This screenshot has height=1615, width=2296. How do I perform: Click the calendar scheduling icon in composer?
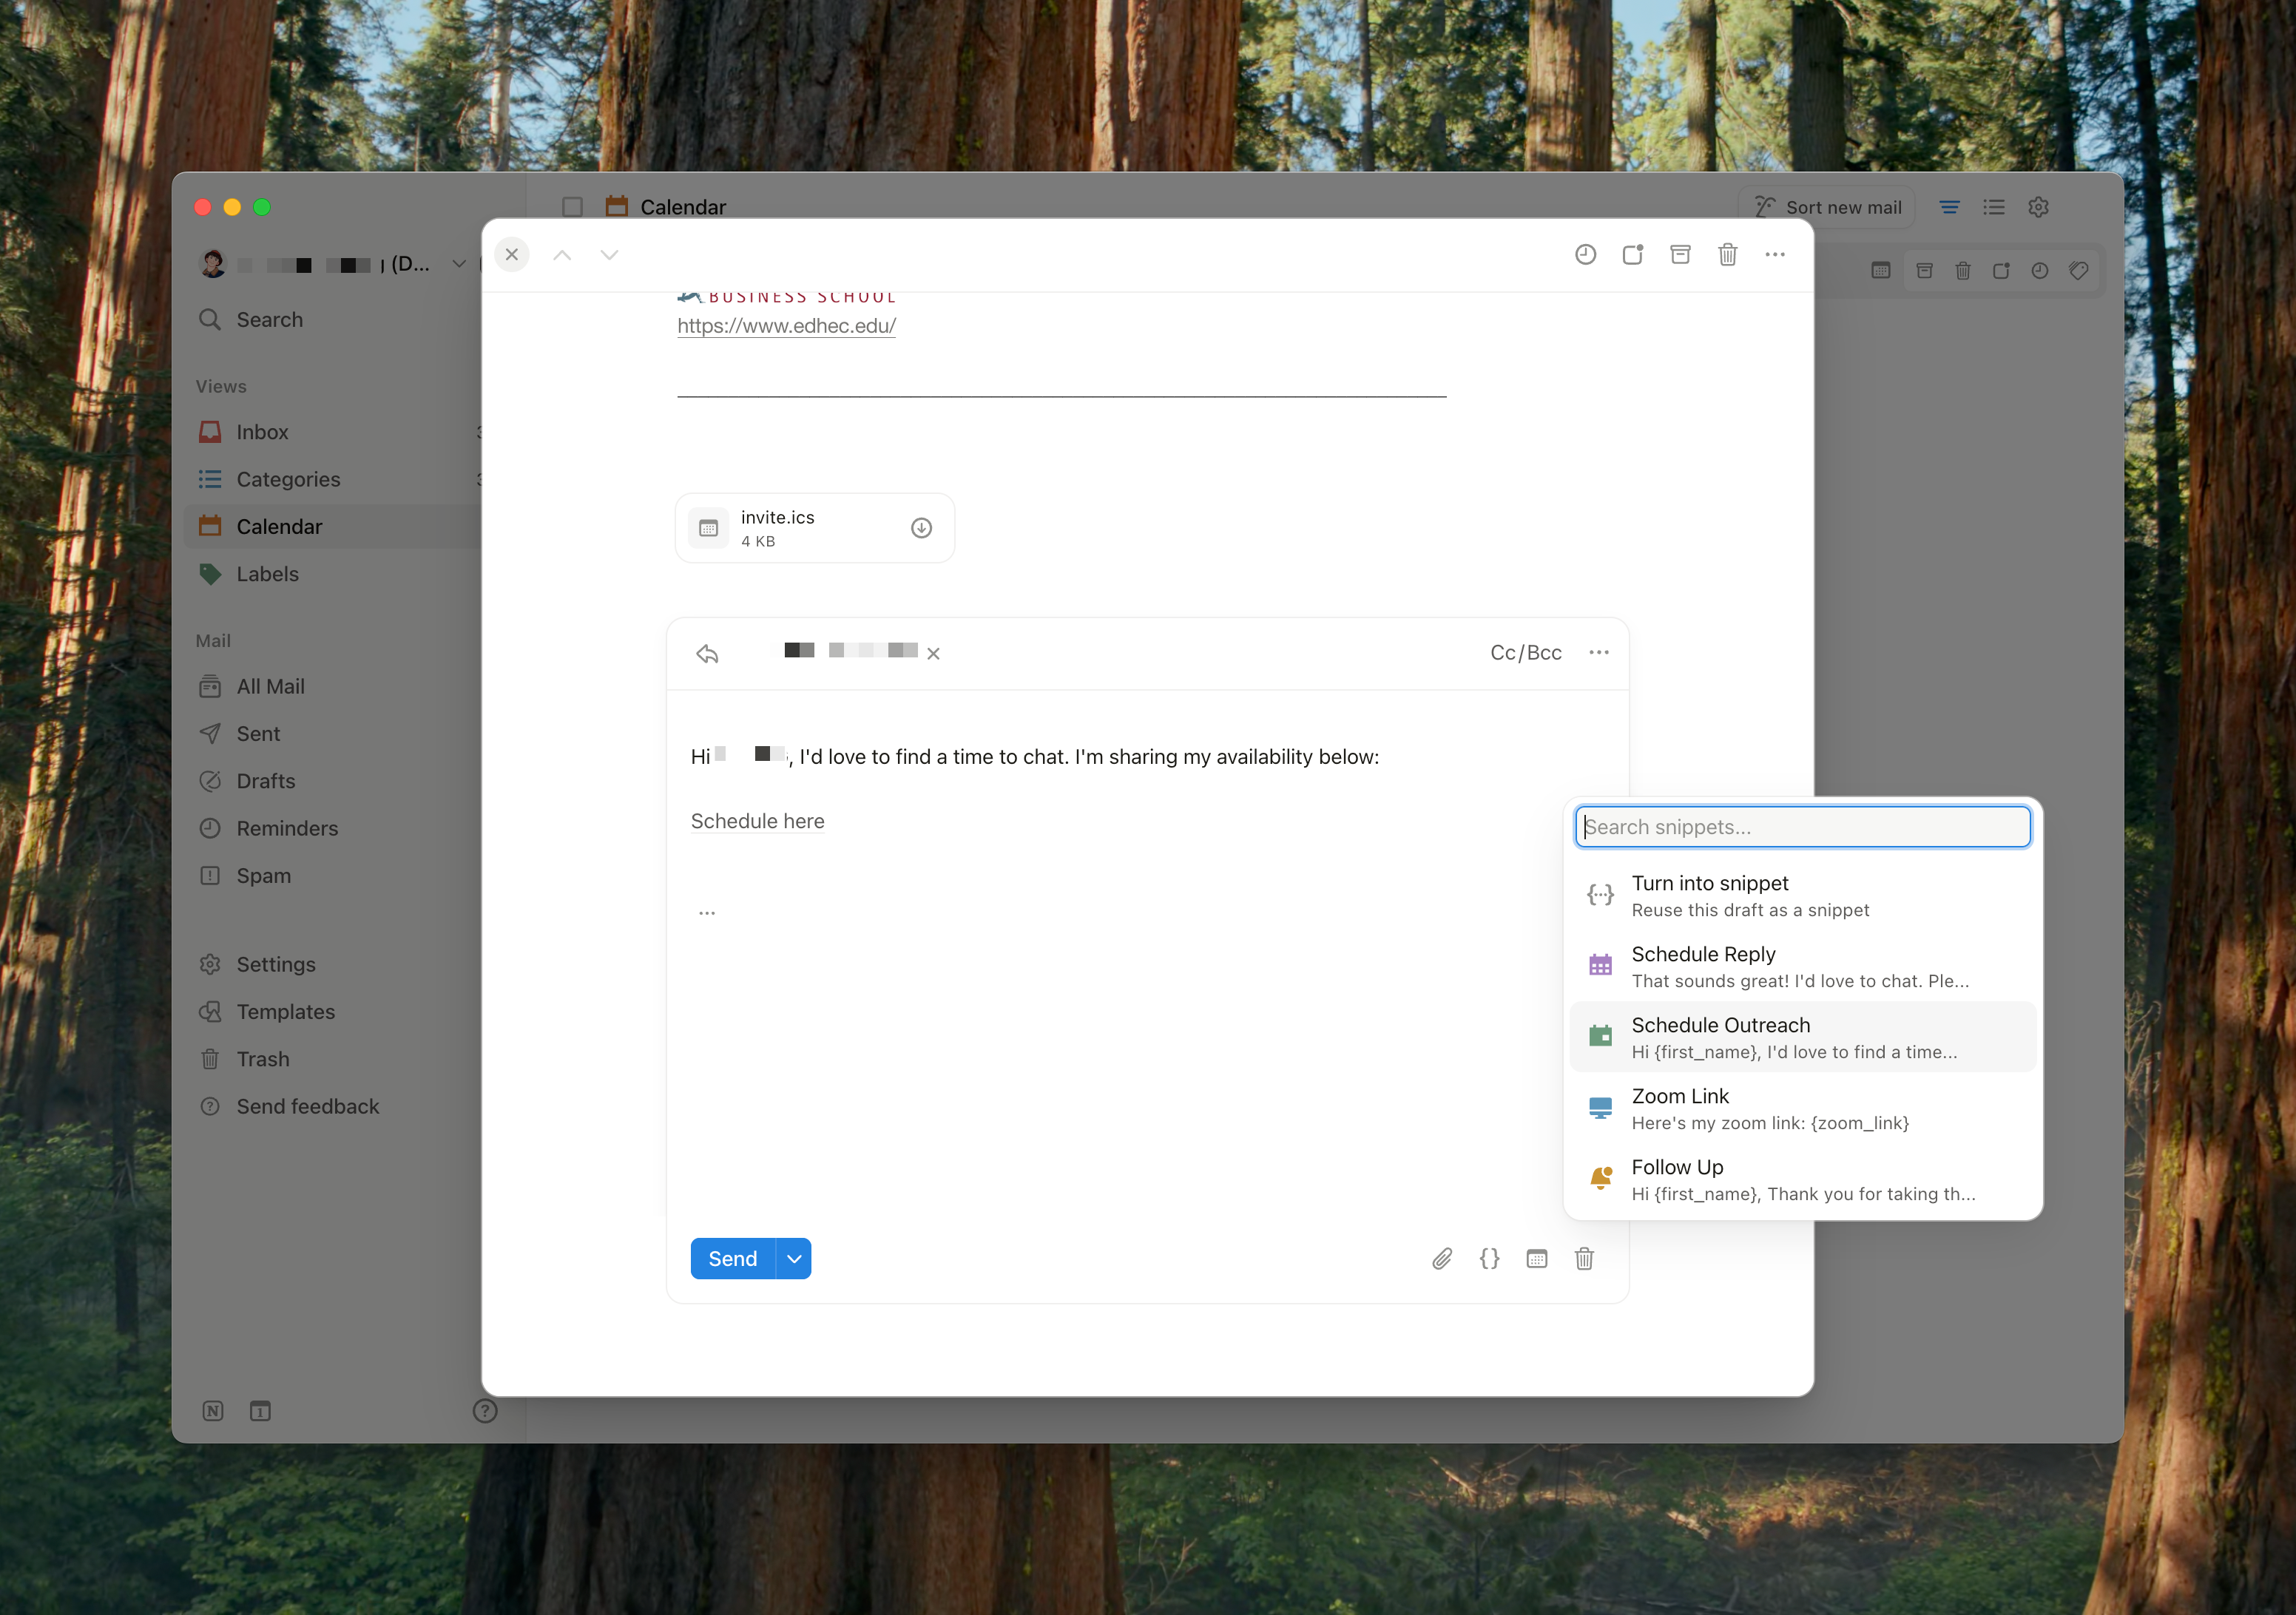pos(1537,1259)
